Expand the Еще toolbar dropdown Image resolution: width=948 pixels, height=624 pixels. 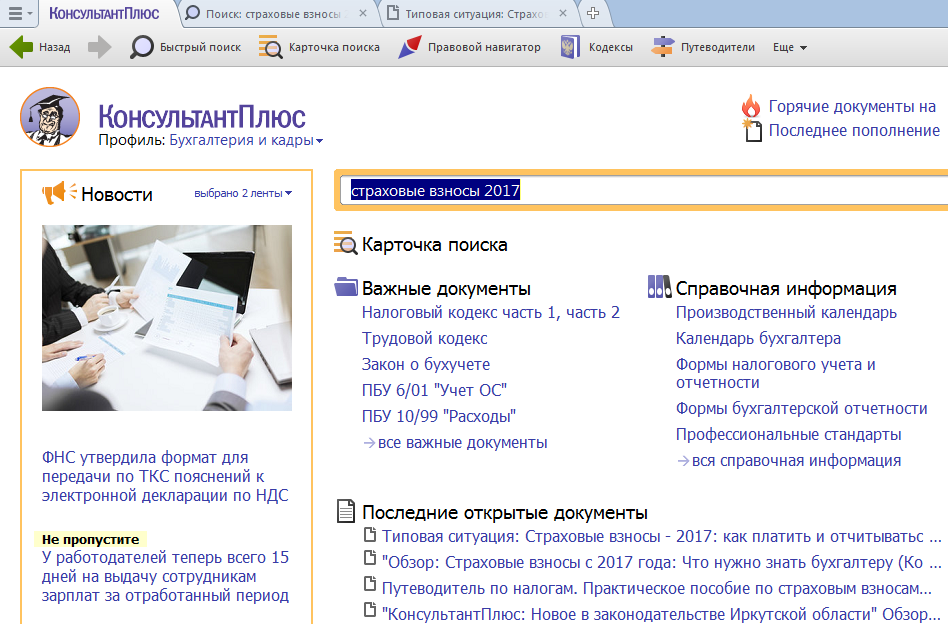click(790, 48)
